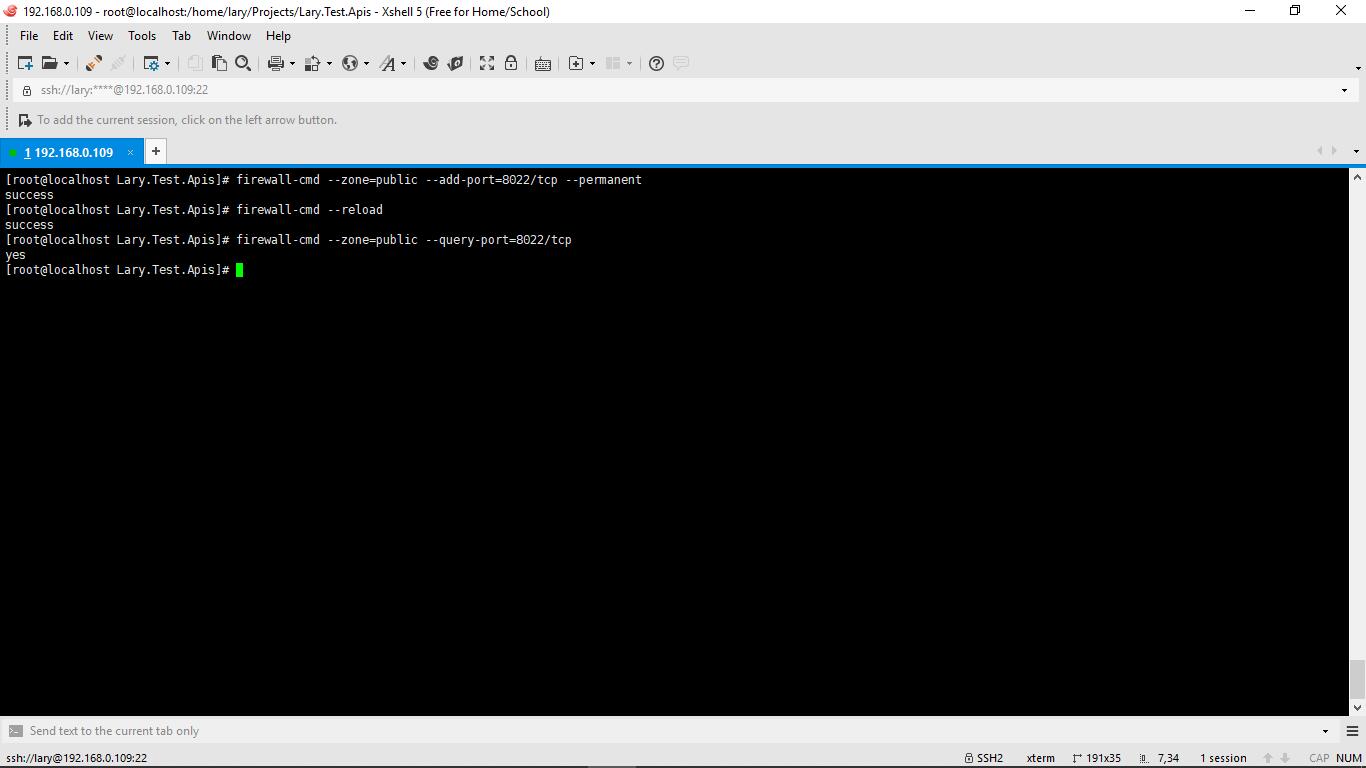Click the Paste clipboard icon
Image resolution: width=1366 pixels, height=768 pixels.
pos(219,63)
